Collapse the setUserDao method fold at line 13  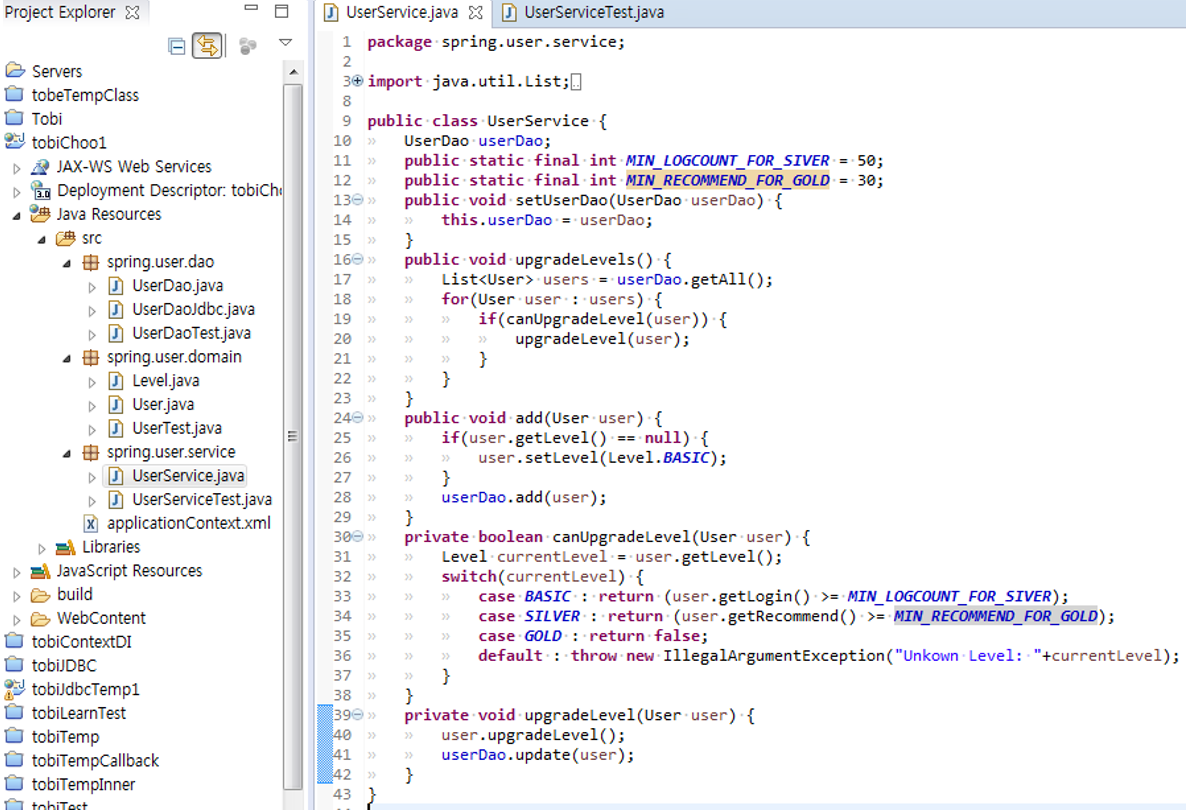coord(357,200)
